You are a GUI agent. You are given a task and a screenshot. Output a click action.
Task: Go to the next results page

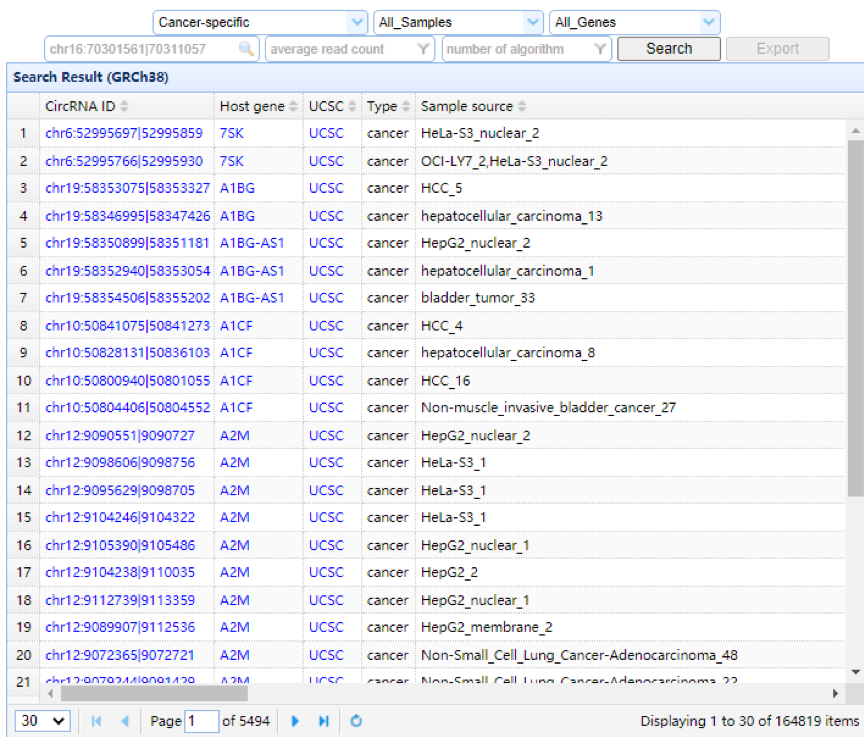[296, 721]
